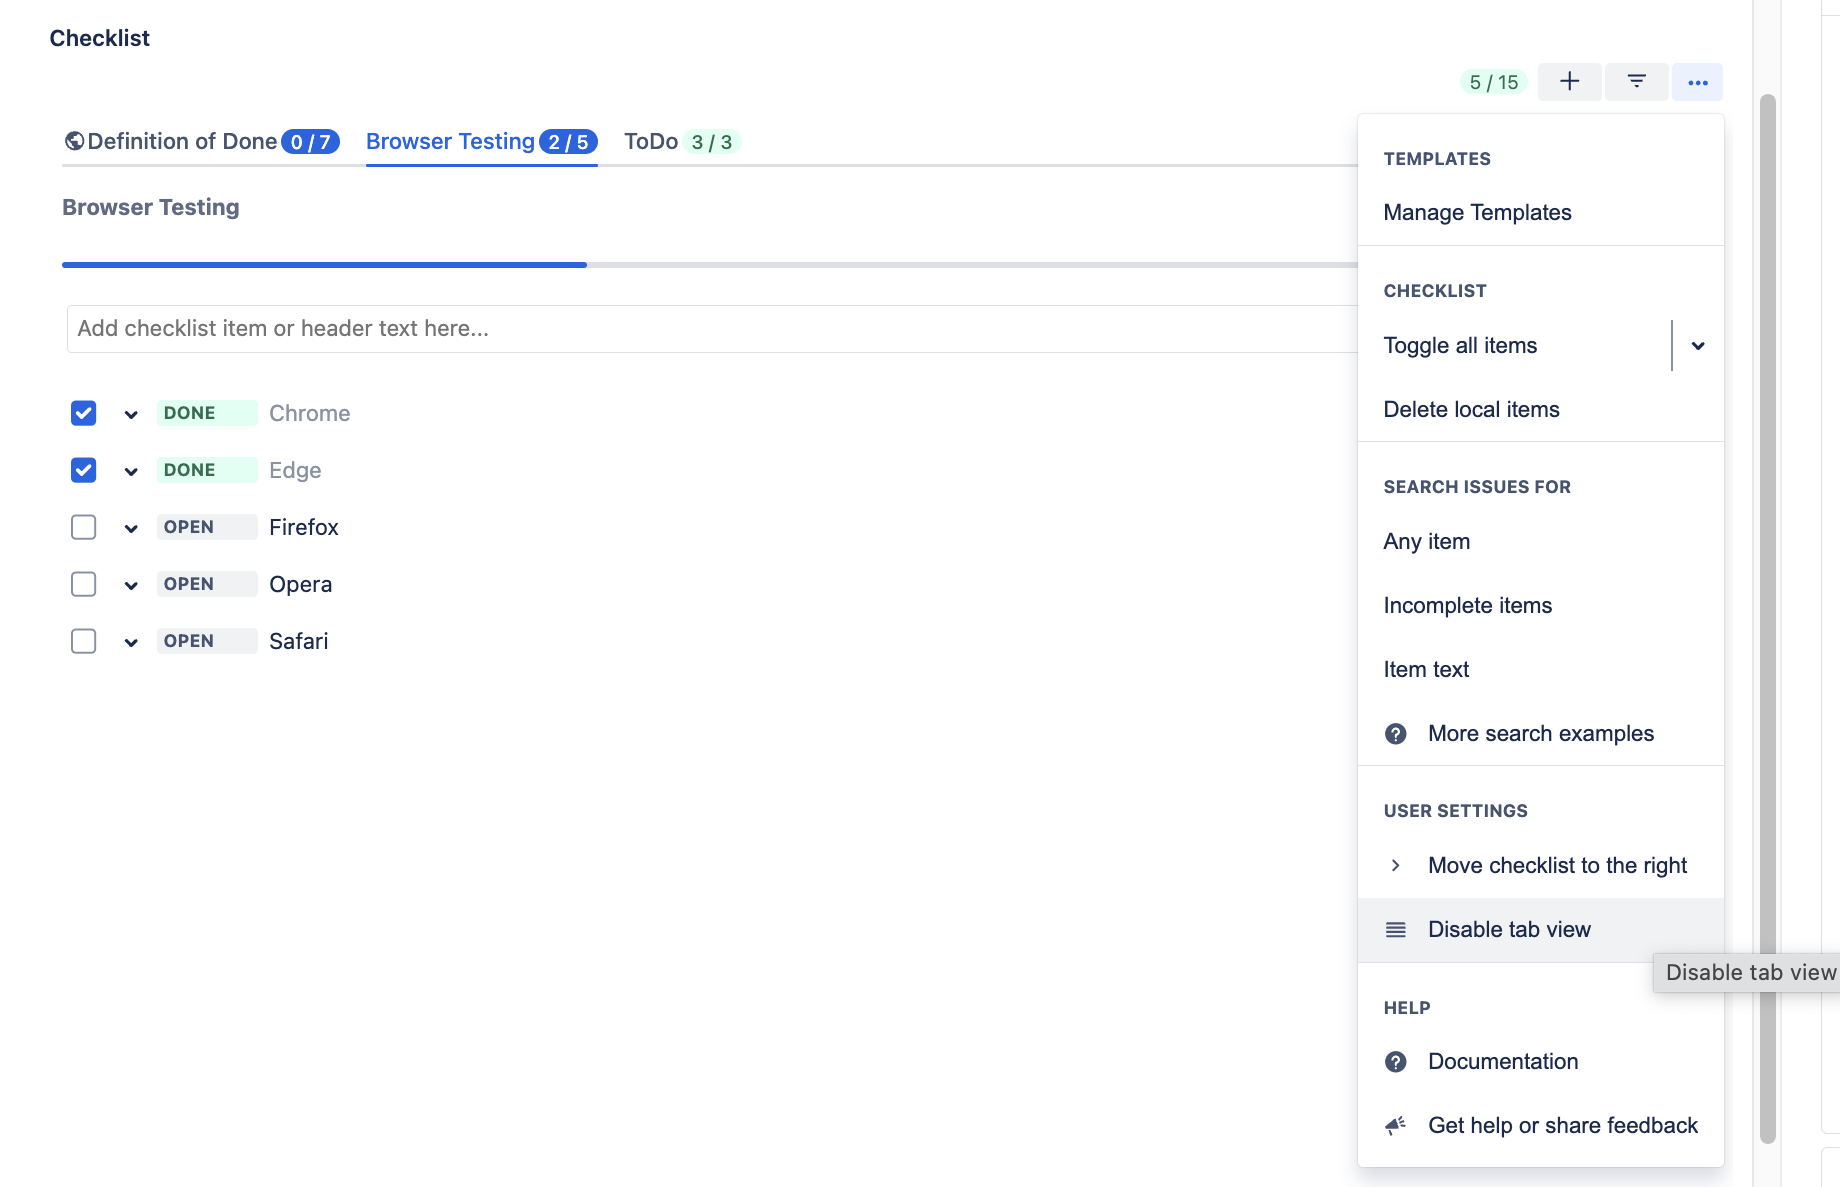Image resolution: width=1840 pixels, height=1187 pixels.
Task: Open Documentation link
Action: [x=1540, y=1062]
